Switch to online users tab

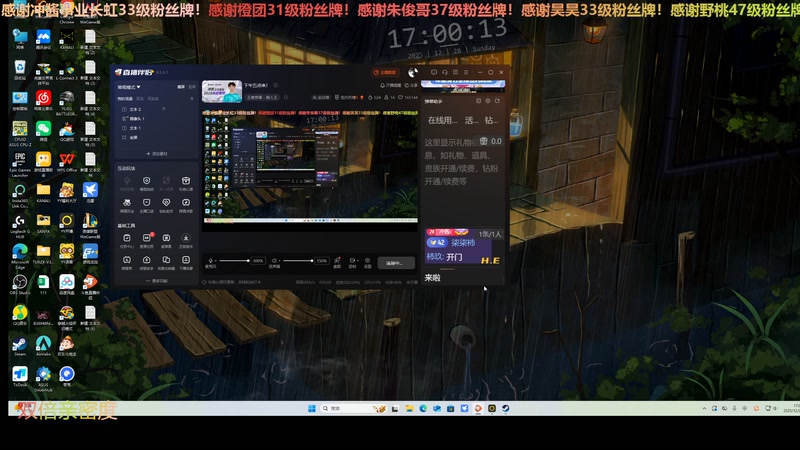pyautogui.click(x=442, y=120)
